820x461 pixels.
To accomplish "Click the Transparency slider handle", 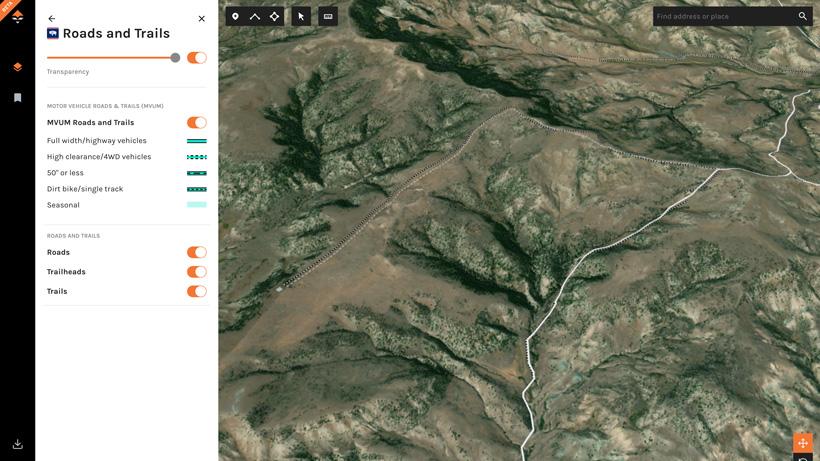I will [x=175, y=58].
